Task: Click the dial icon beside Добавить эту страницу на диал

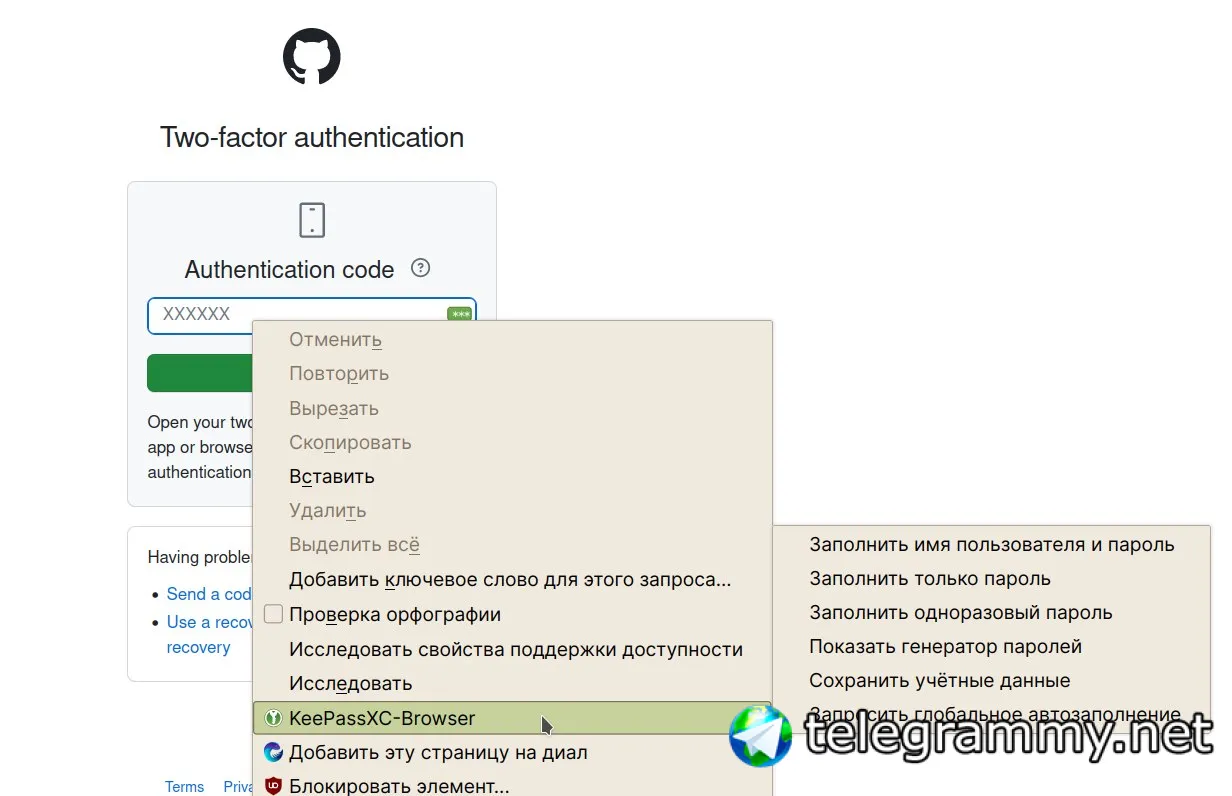Action: [x=273, y=752]
